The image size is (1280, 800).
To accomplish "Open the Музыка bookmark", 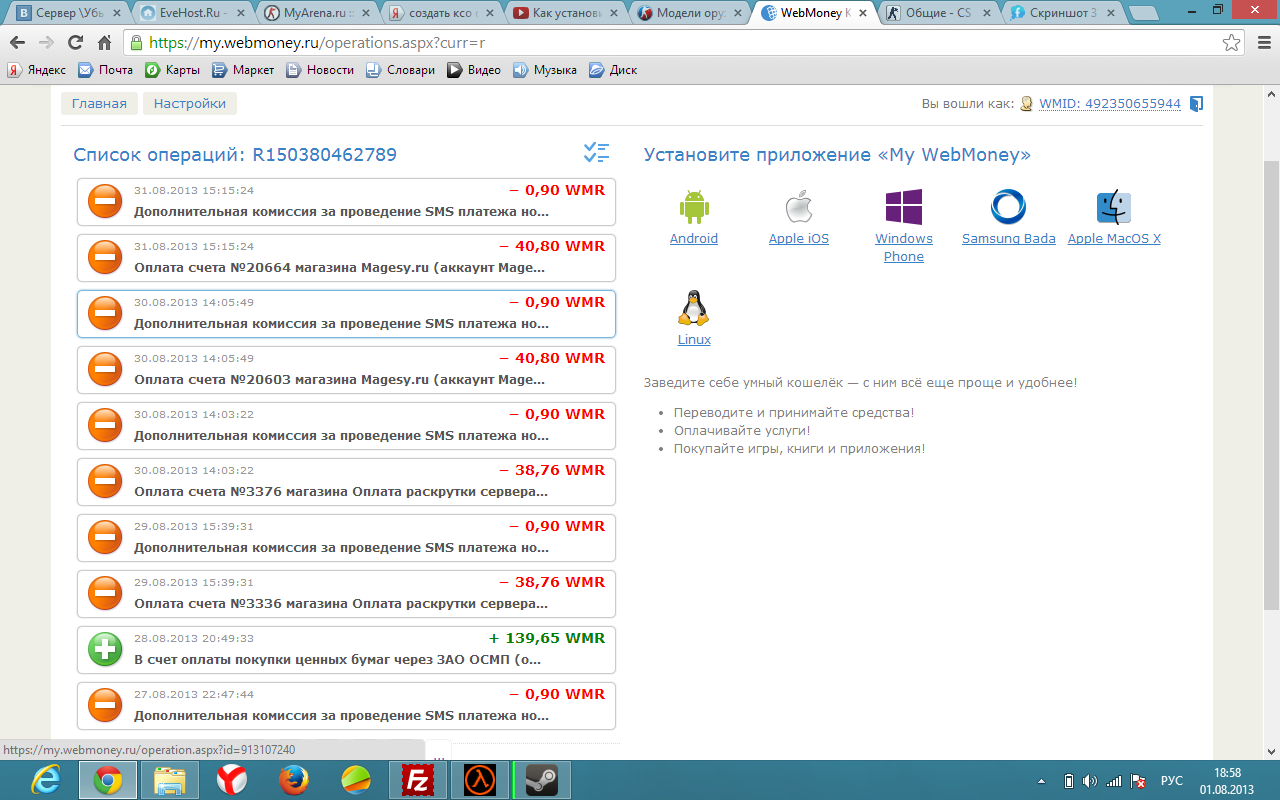I will click(545, 70).
